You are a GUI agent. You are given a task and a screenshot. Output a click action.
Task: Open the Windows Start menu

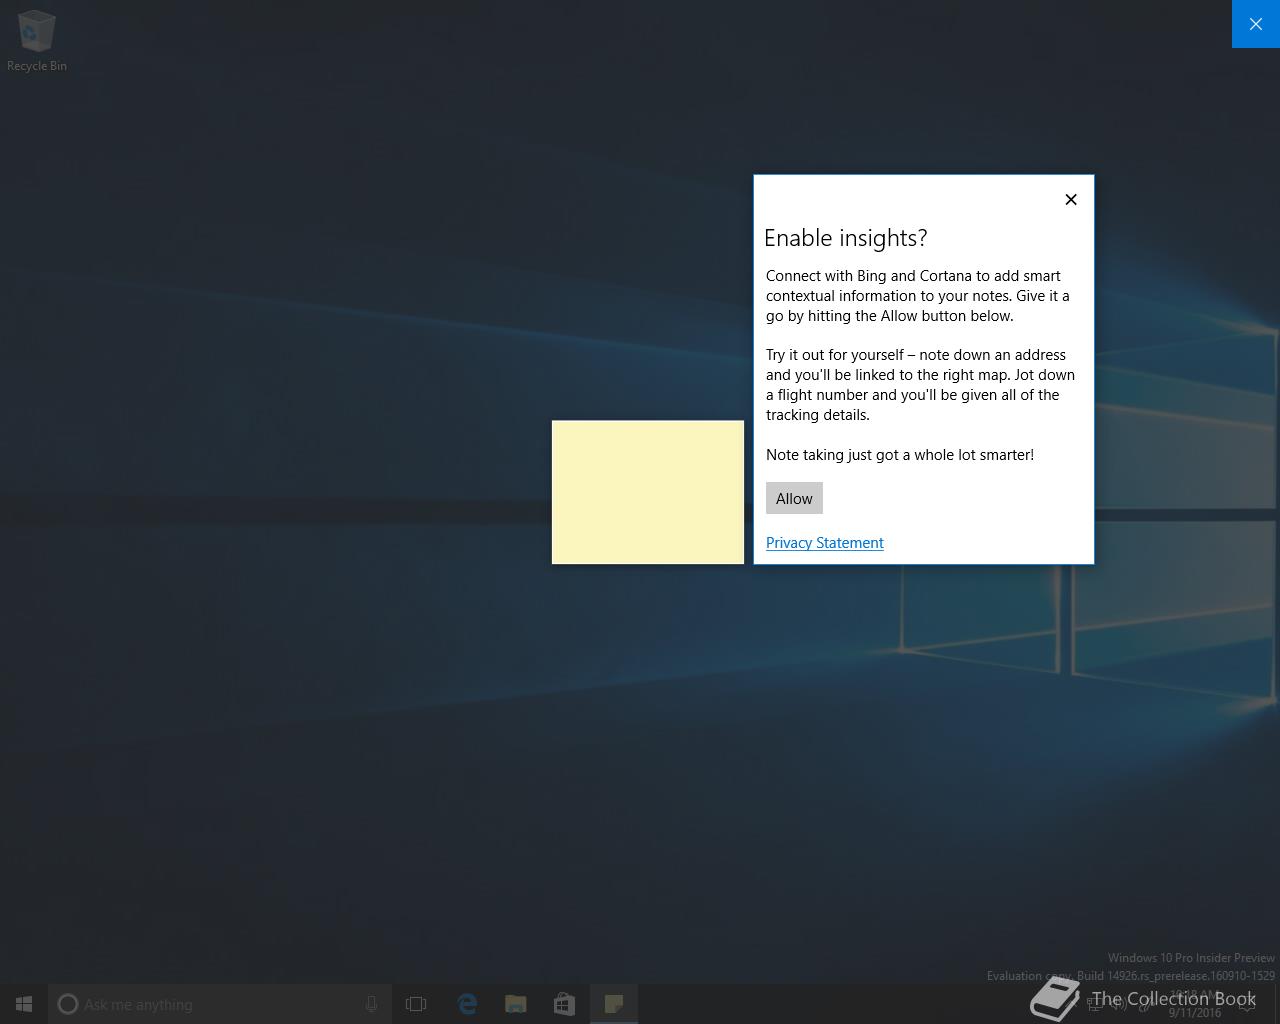[24, 1004]
